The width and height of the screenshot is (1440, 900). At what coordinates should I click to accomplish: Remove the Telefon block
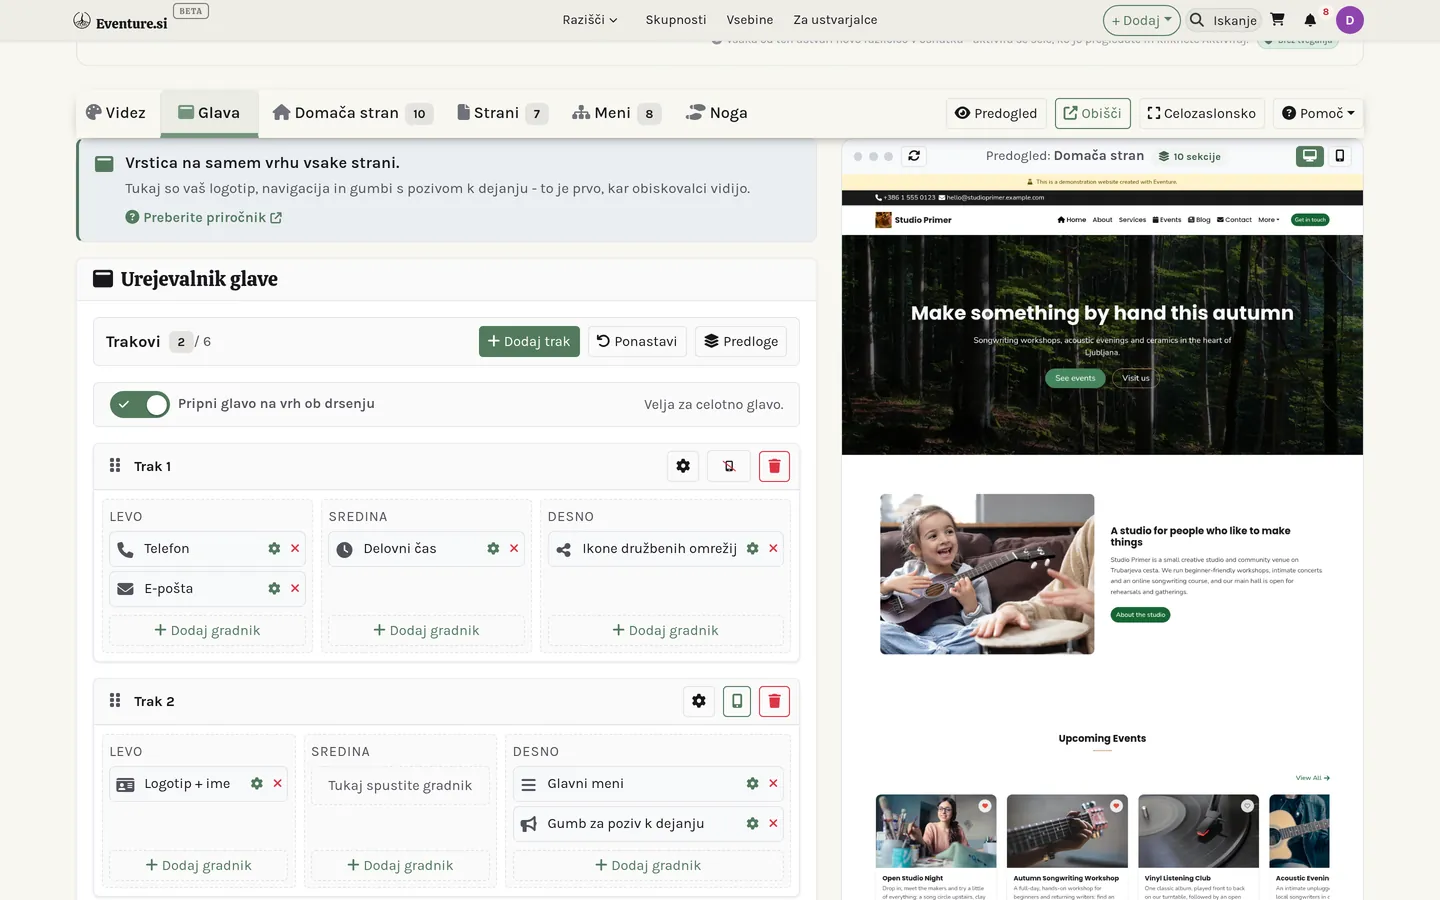click(295, 549)
